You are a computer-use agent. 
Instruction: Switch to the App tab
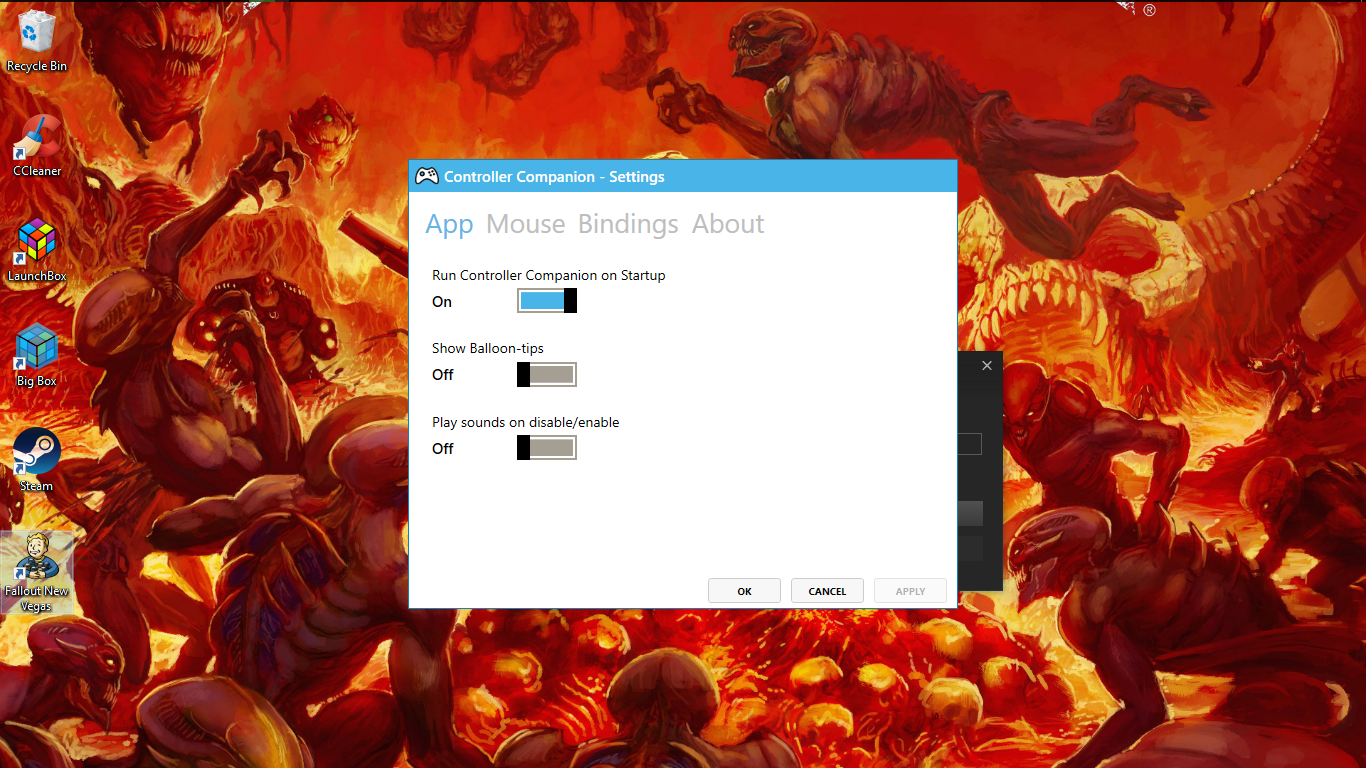[x=449, y=224]
